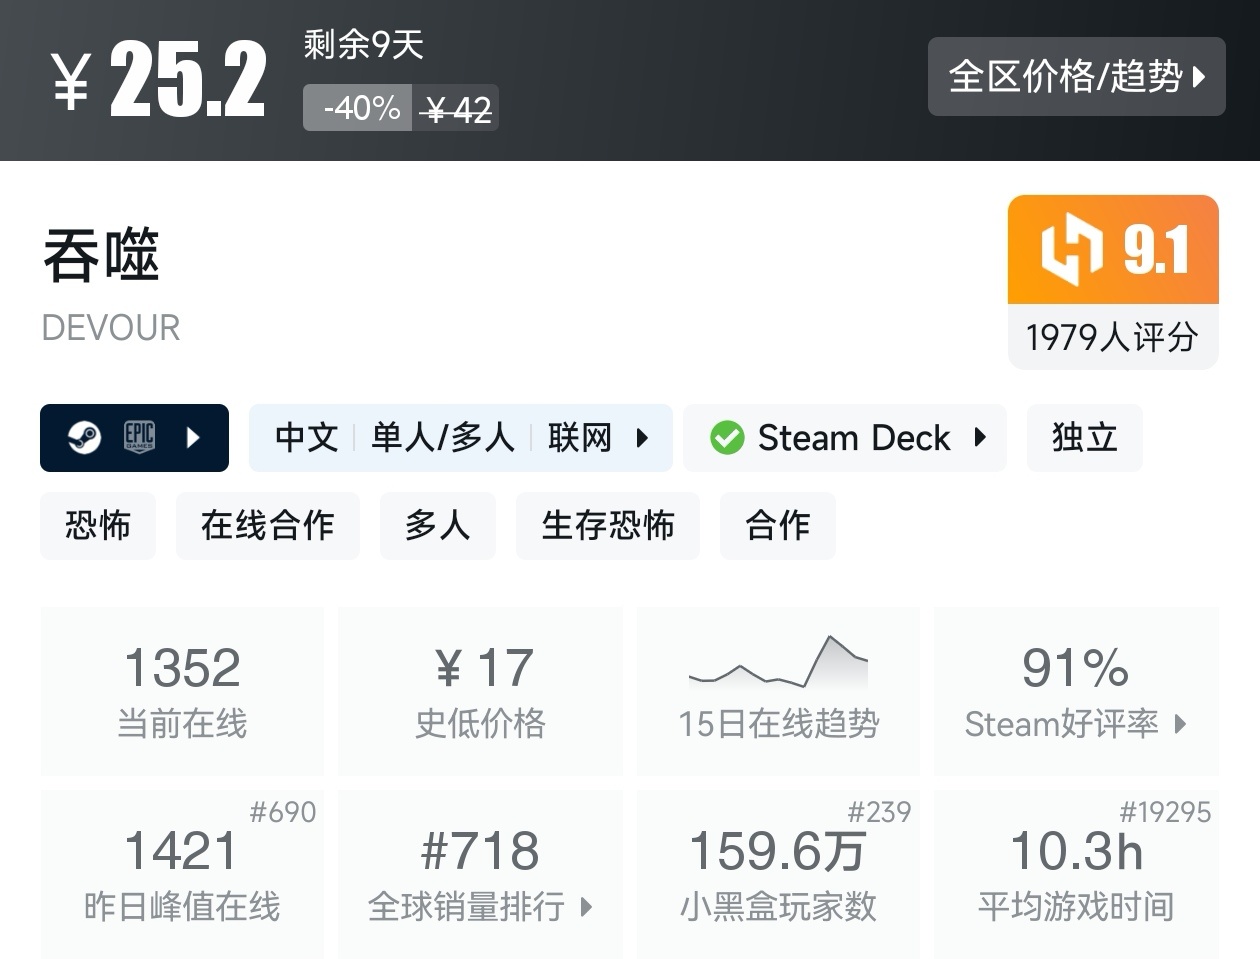The width and height of the screenshot is (1260, 959).
Task: Click the Steam Deck verified checkmark icon
Action: 728,437
